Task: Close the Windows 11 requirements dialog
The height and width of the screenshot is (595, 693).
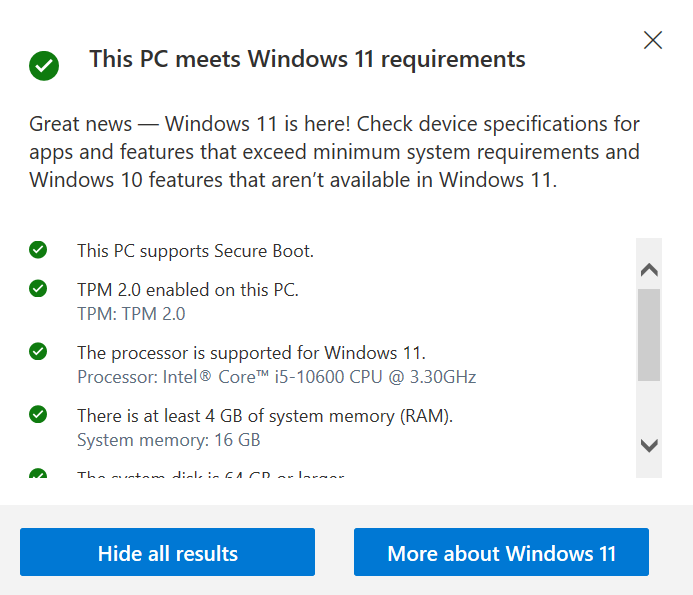Action: [653, 40]
